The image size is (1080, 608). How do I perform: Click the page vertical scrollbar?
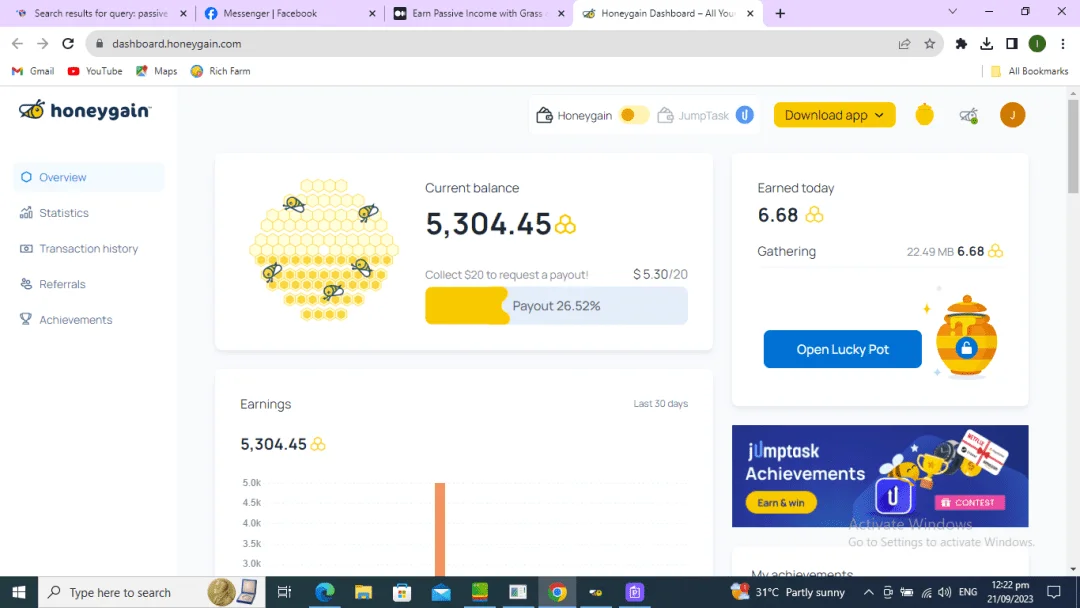[1073, 146]
